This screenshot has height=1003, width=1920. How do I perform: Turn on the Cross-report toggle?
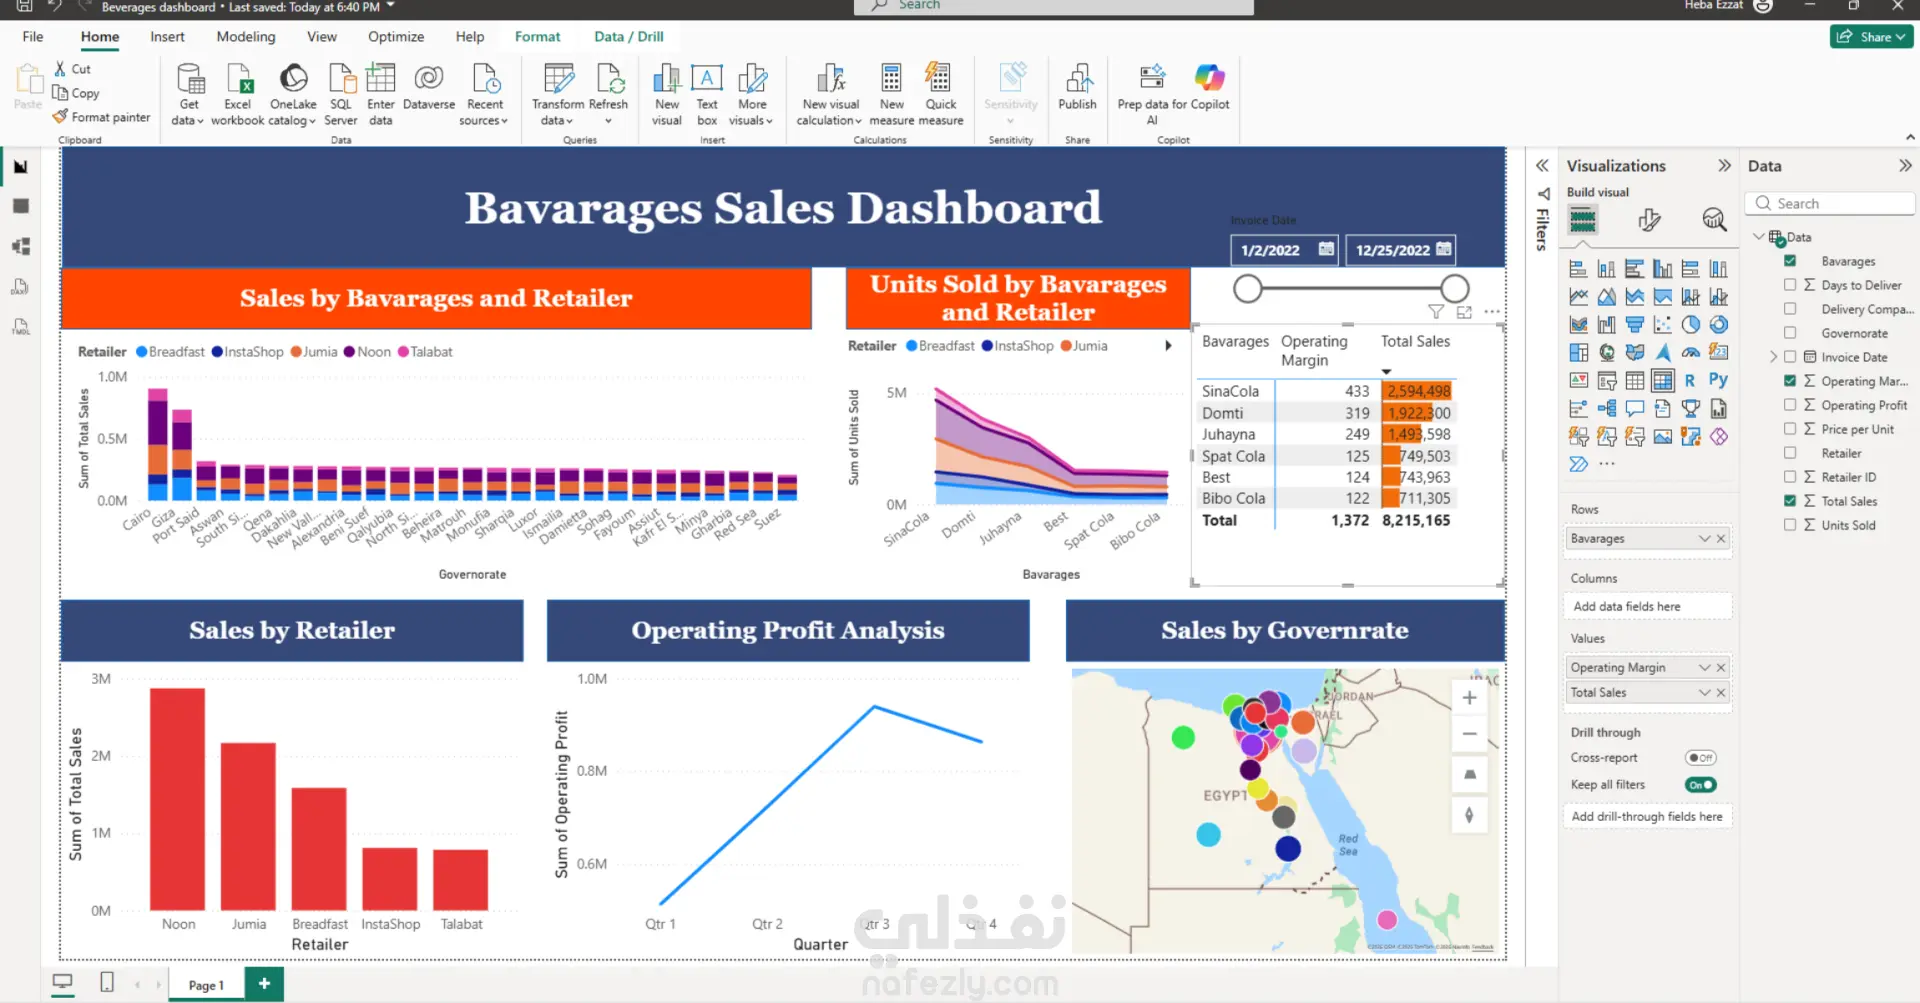coord(1700,758)
